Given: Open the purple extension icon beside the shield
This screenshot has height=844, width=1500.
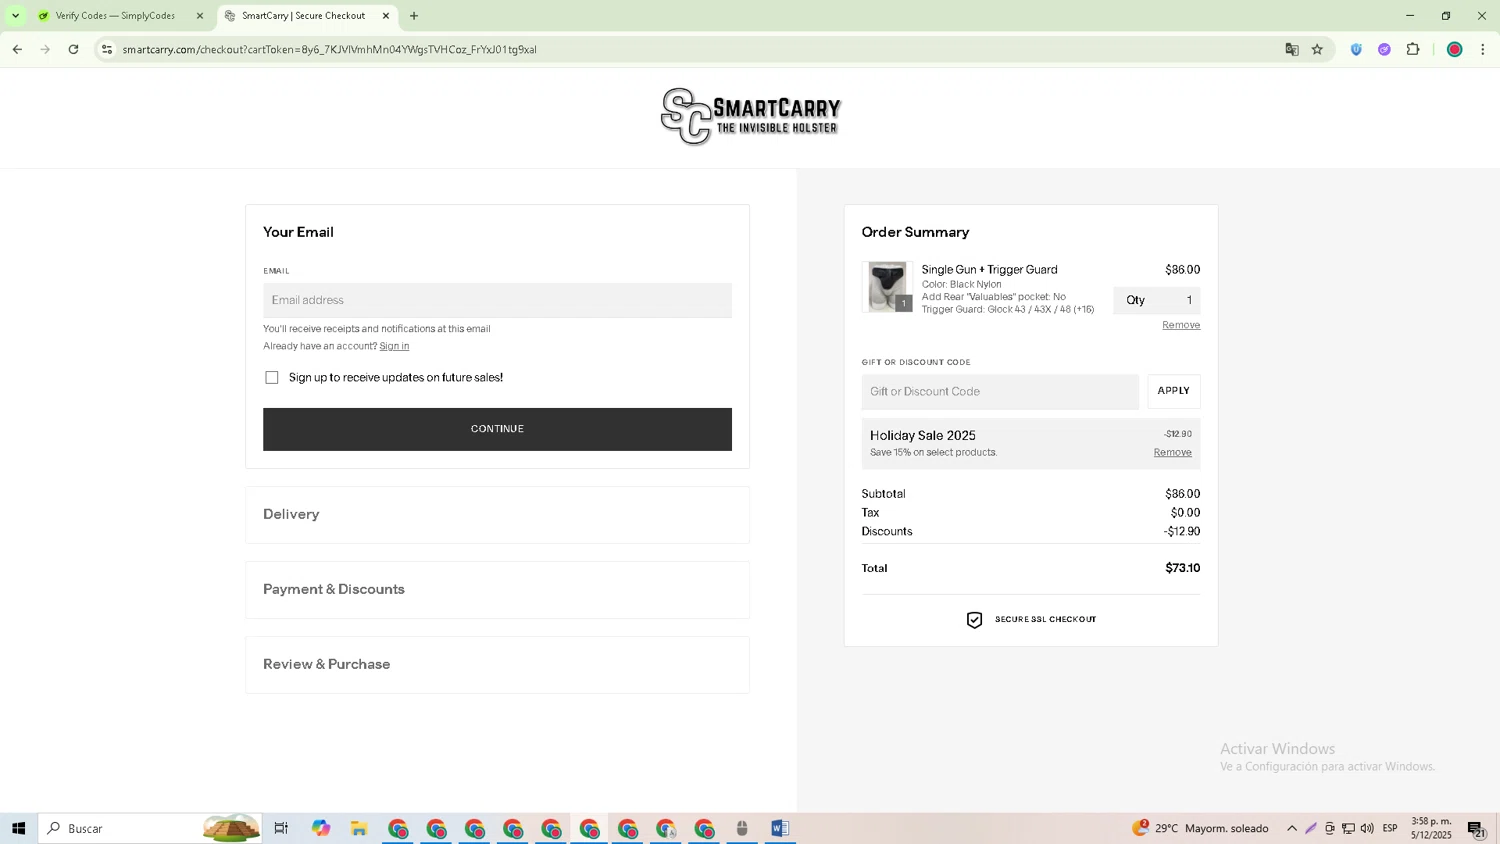Looking at the screenshot, I should point(1384,49).
